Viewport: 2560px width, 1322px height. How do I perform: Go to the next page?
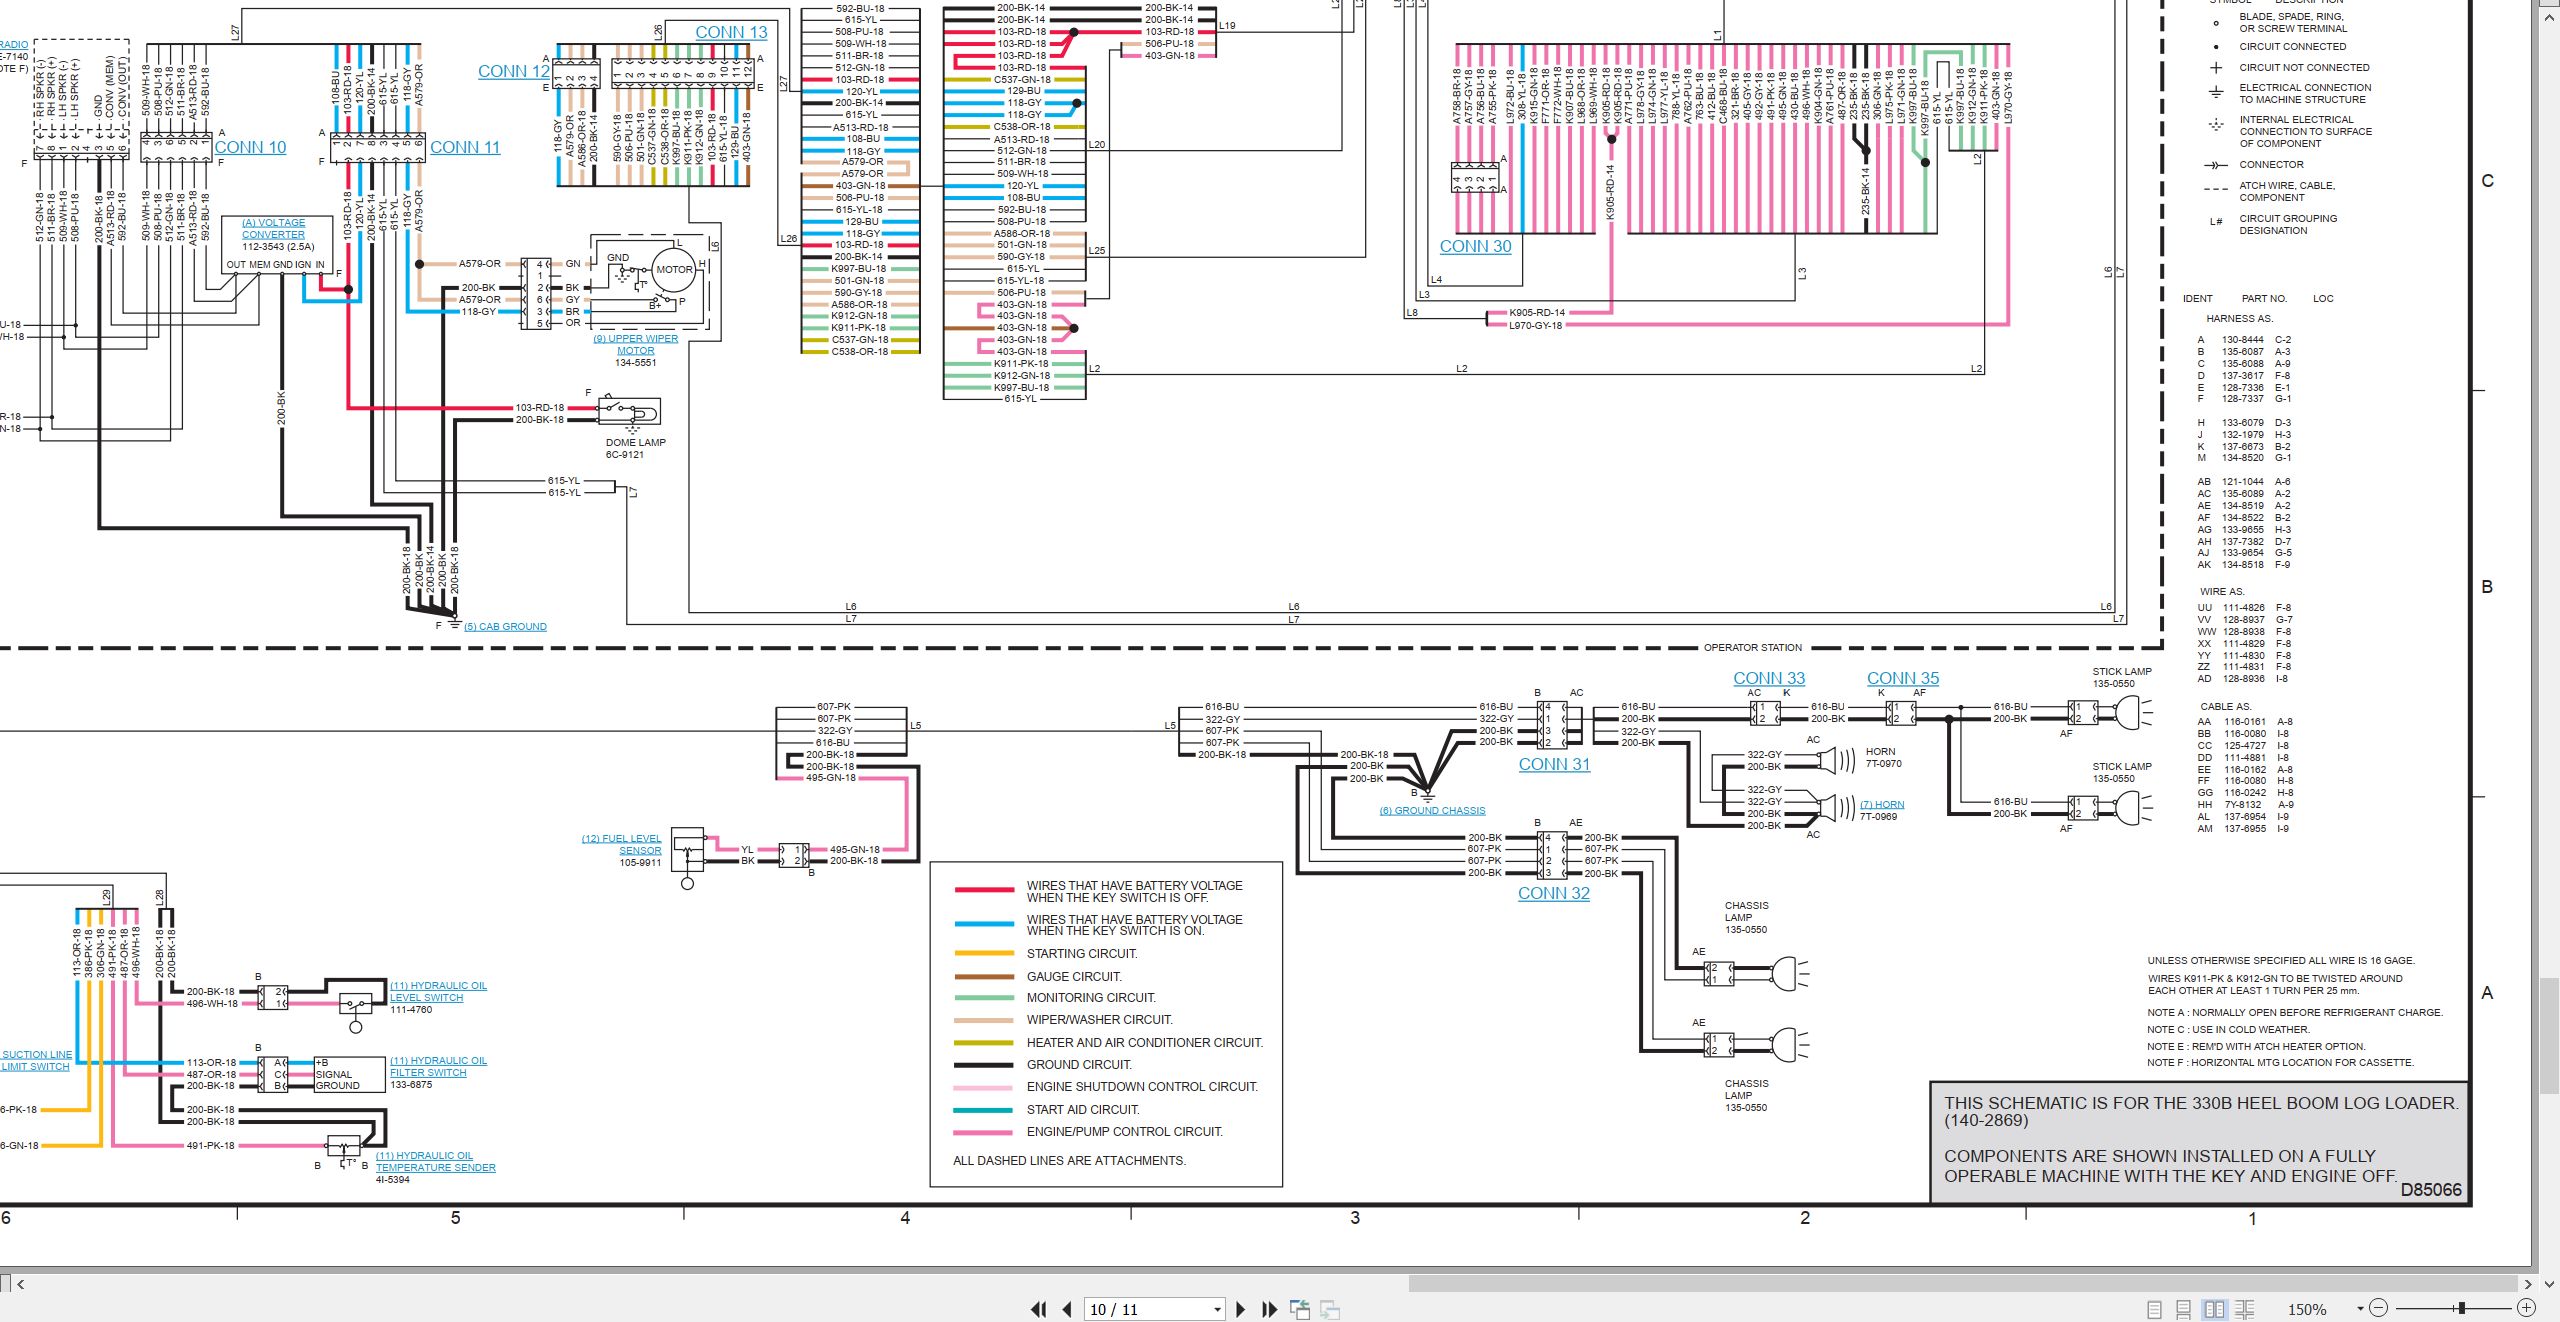(1241, 1309)
